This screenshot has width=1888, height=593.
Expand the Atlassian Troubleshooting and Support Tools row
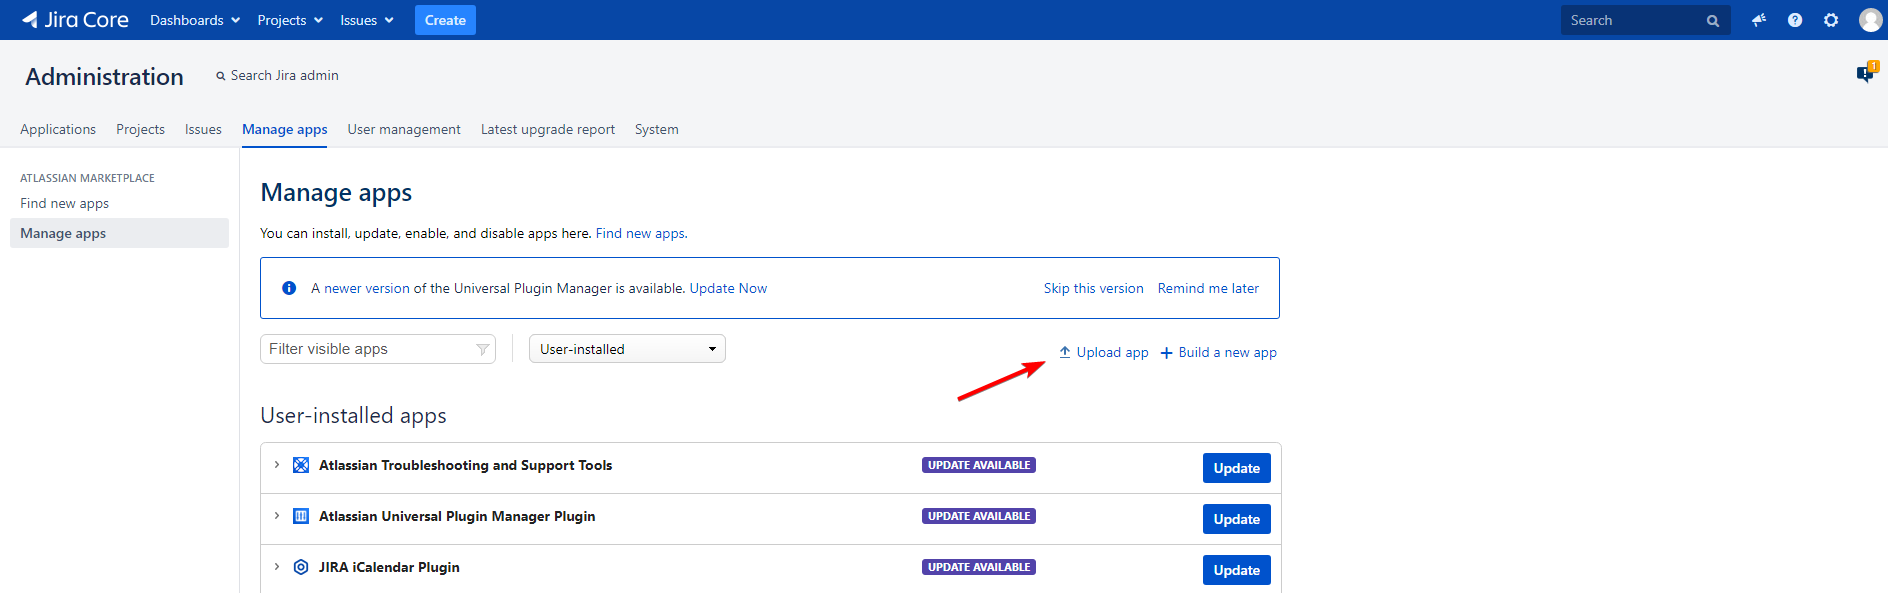coord(277,465)
